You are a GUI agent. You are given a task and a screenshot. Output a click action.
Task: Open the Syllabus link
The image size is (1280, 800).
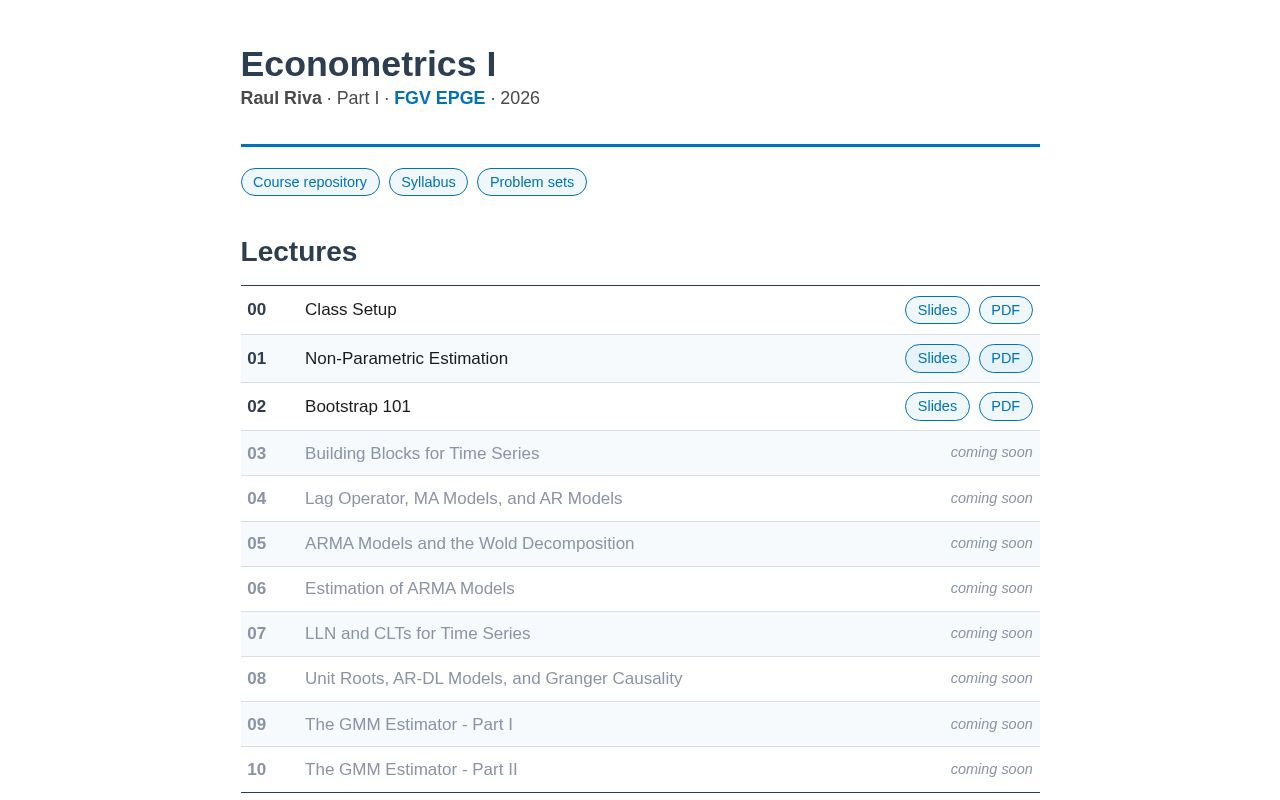click(x=428, y=182)
